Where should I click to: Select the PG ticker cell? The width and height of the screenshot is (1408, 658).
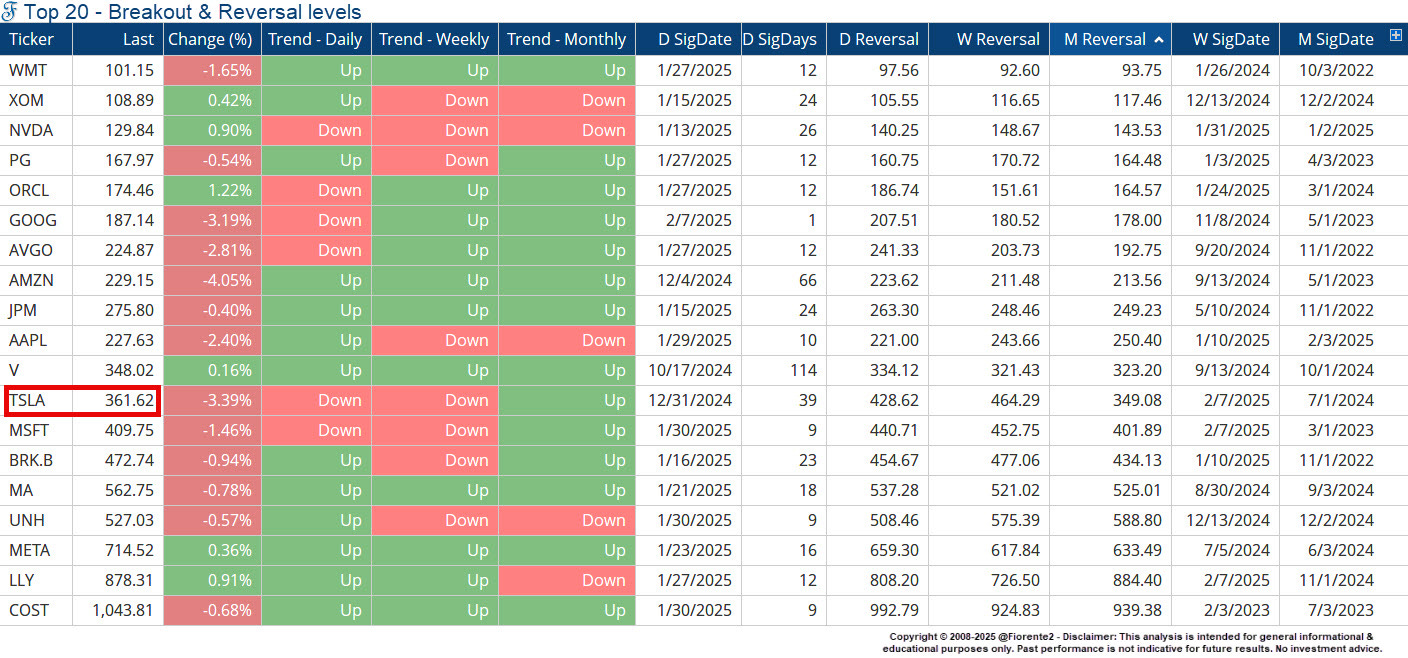[x=36, y=160]
